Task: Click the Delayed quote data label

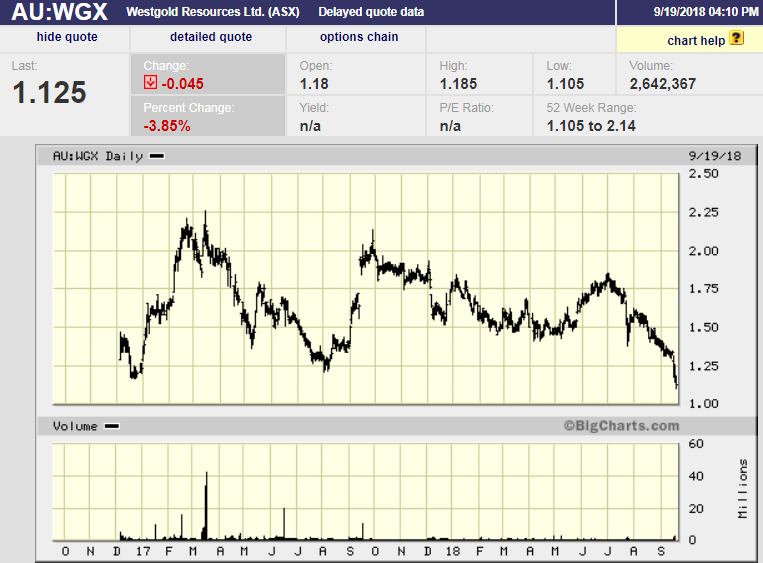Action: tap(371, 12)
